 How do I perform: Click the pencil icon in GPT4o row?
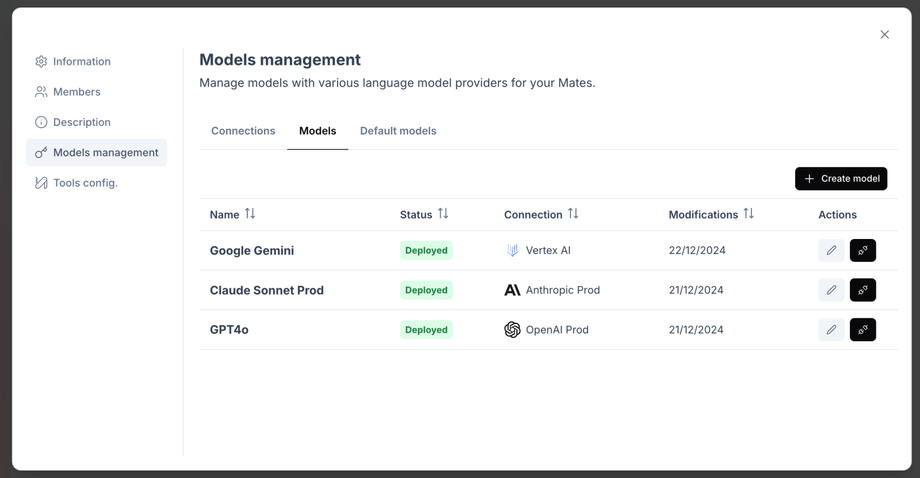coord(831,329)
